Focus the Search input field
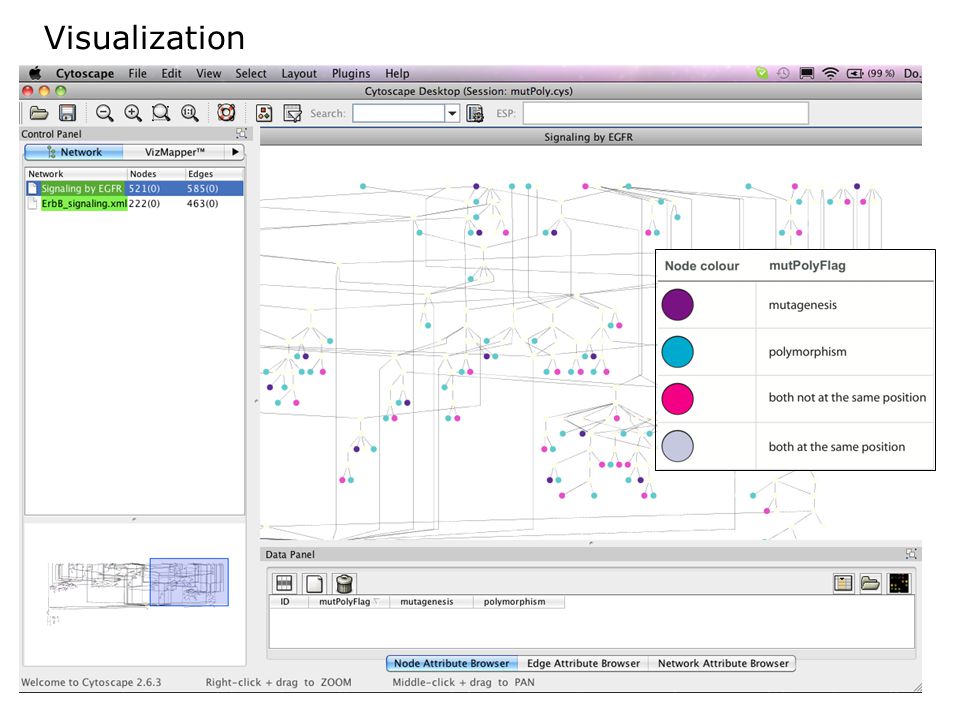 (x=399, y=113)
